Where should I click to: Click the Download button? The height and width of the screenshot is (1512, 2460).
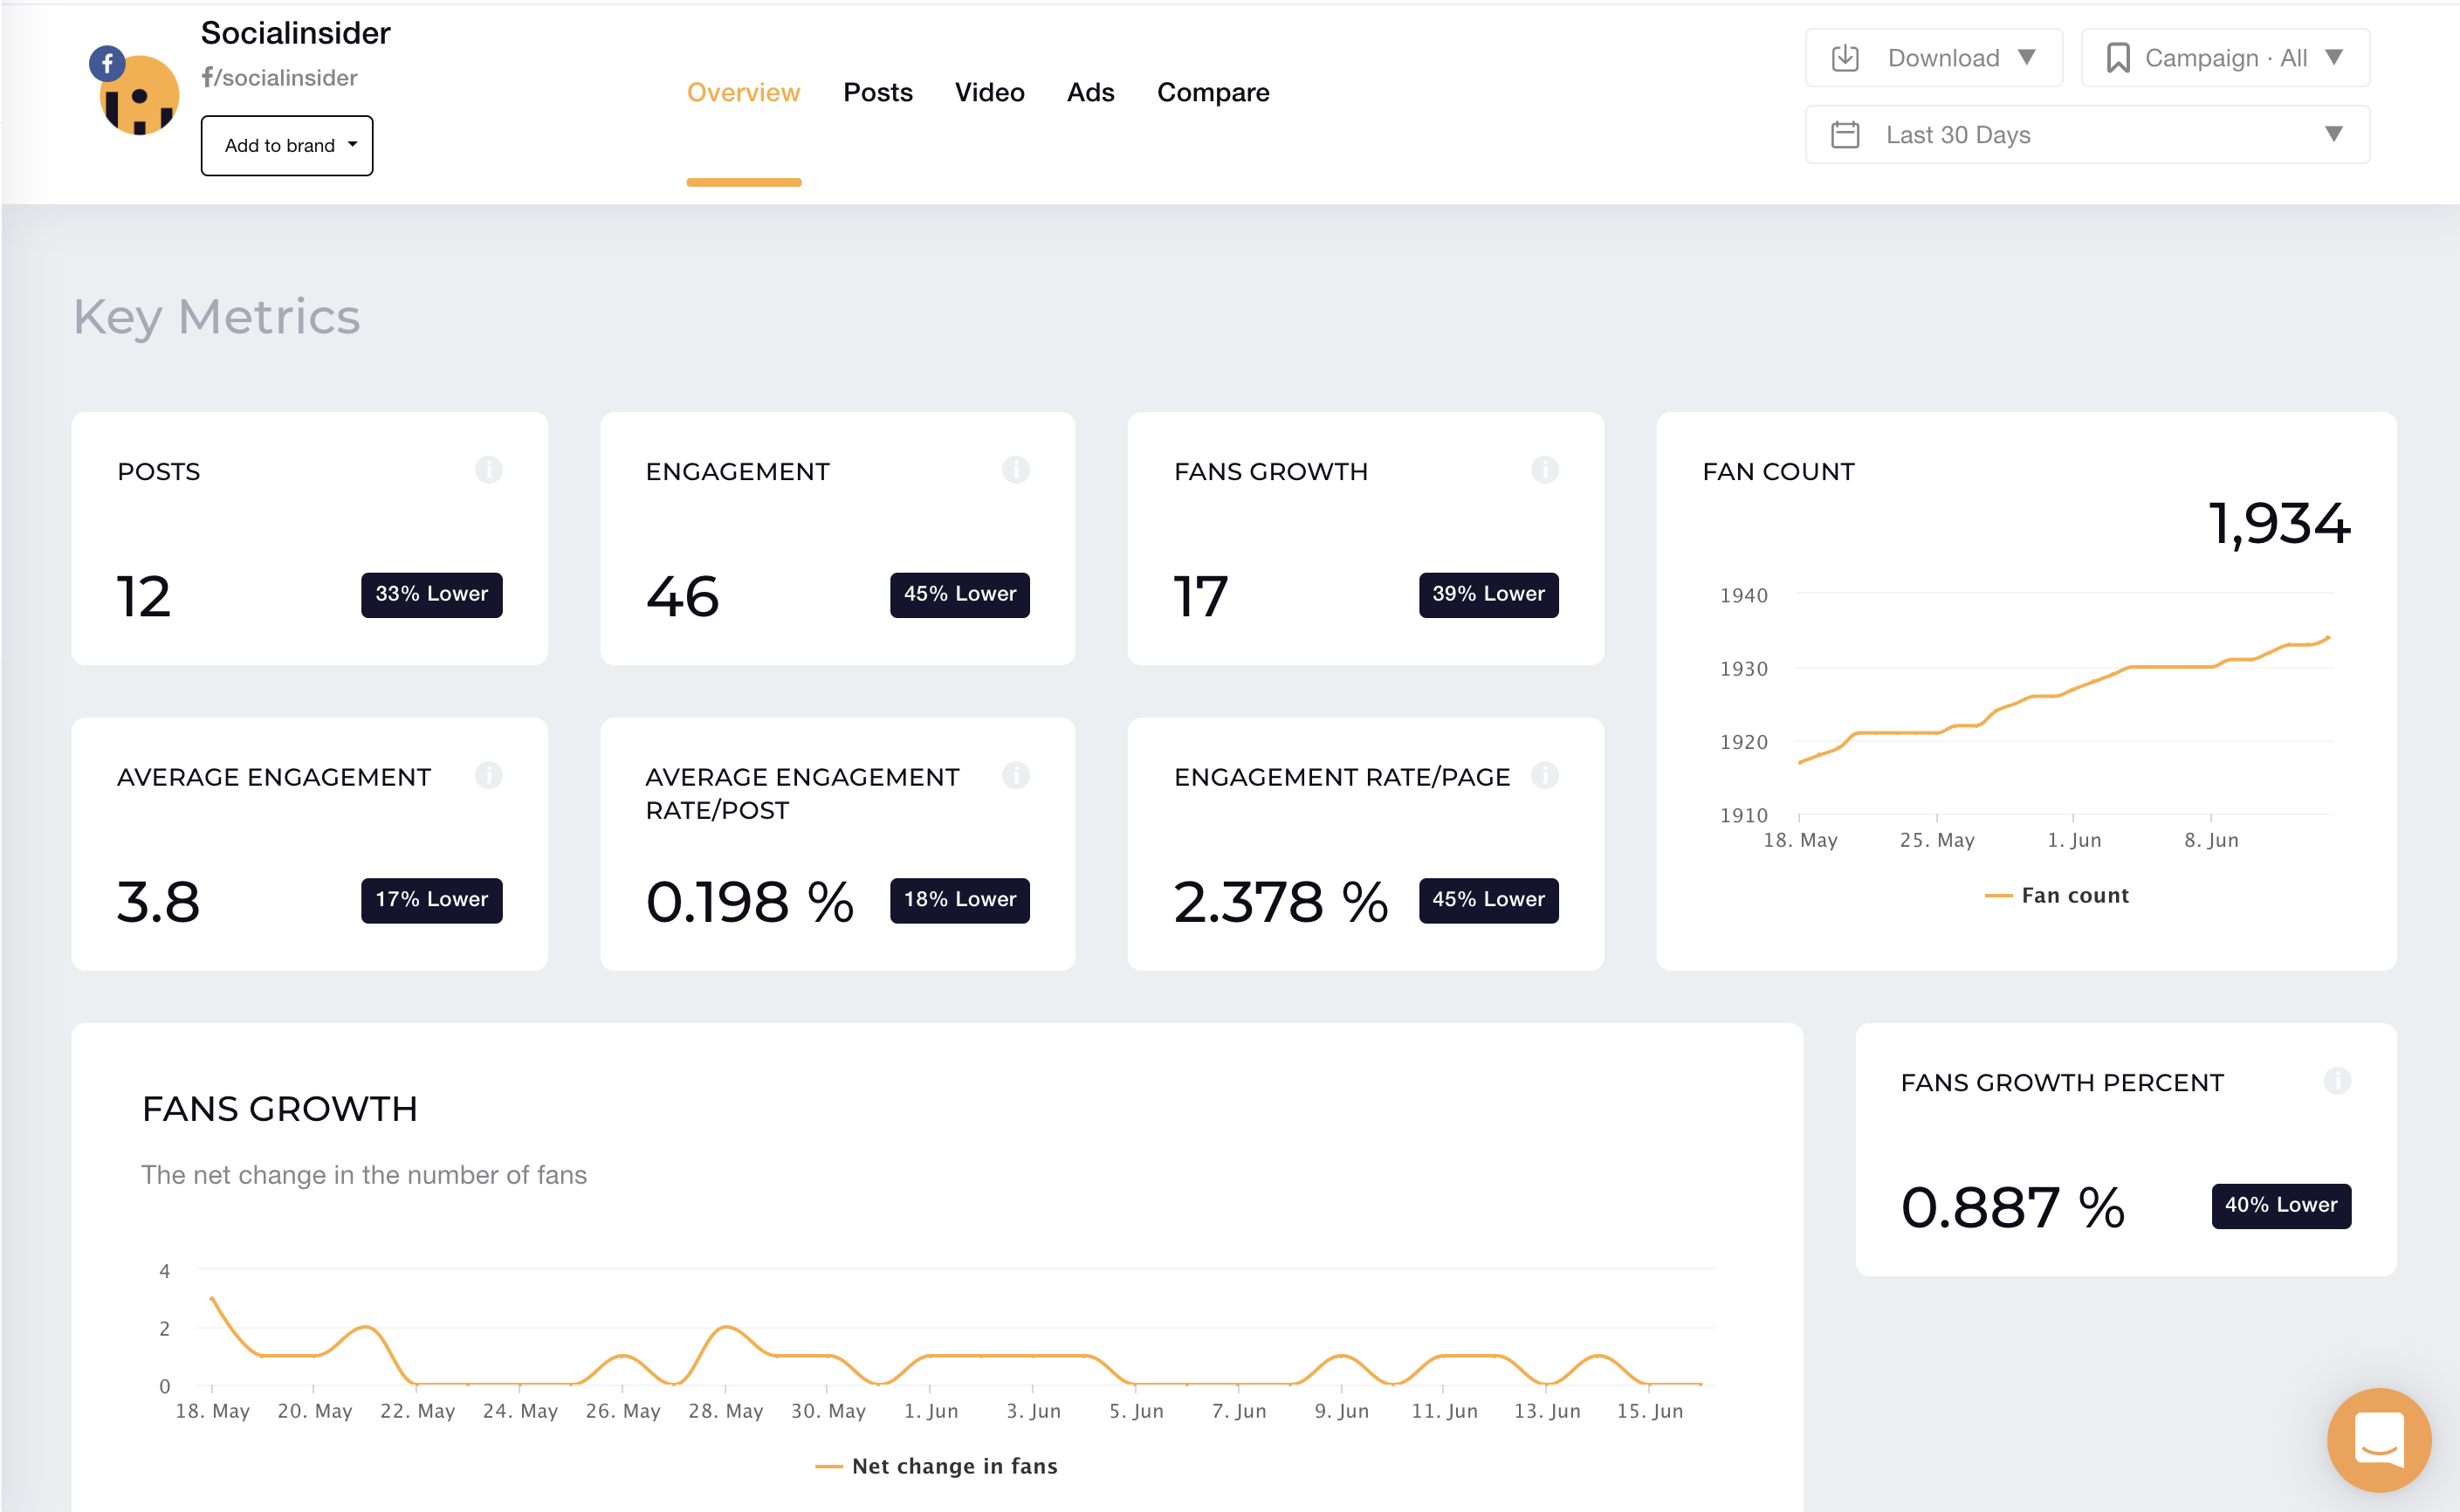[x=1933, y=57]
